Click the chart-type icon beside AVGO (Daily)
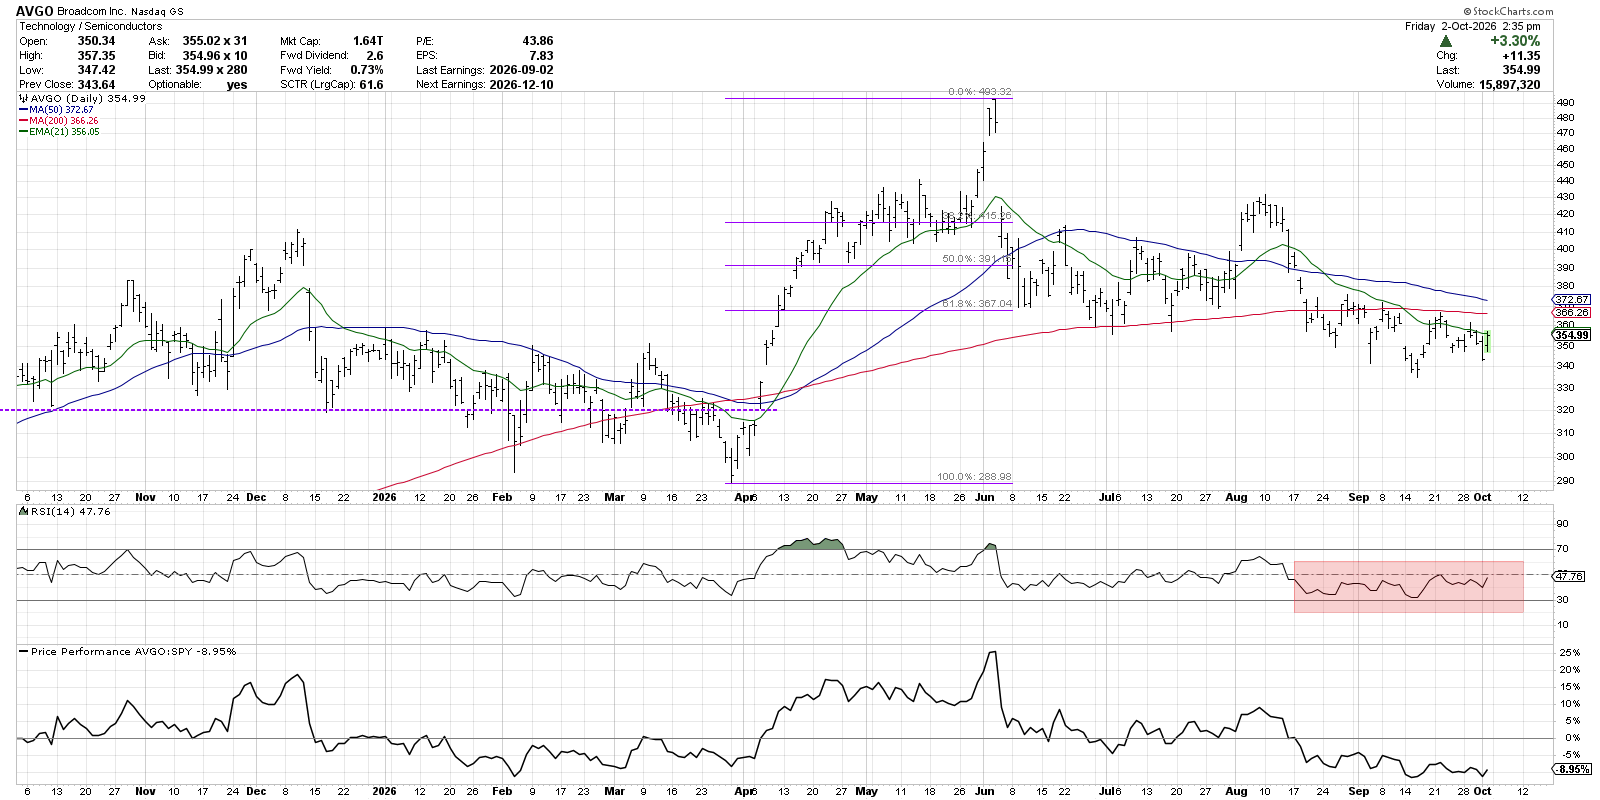The width and height of the screenshot is (1600, 800). (24, 98)
